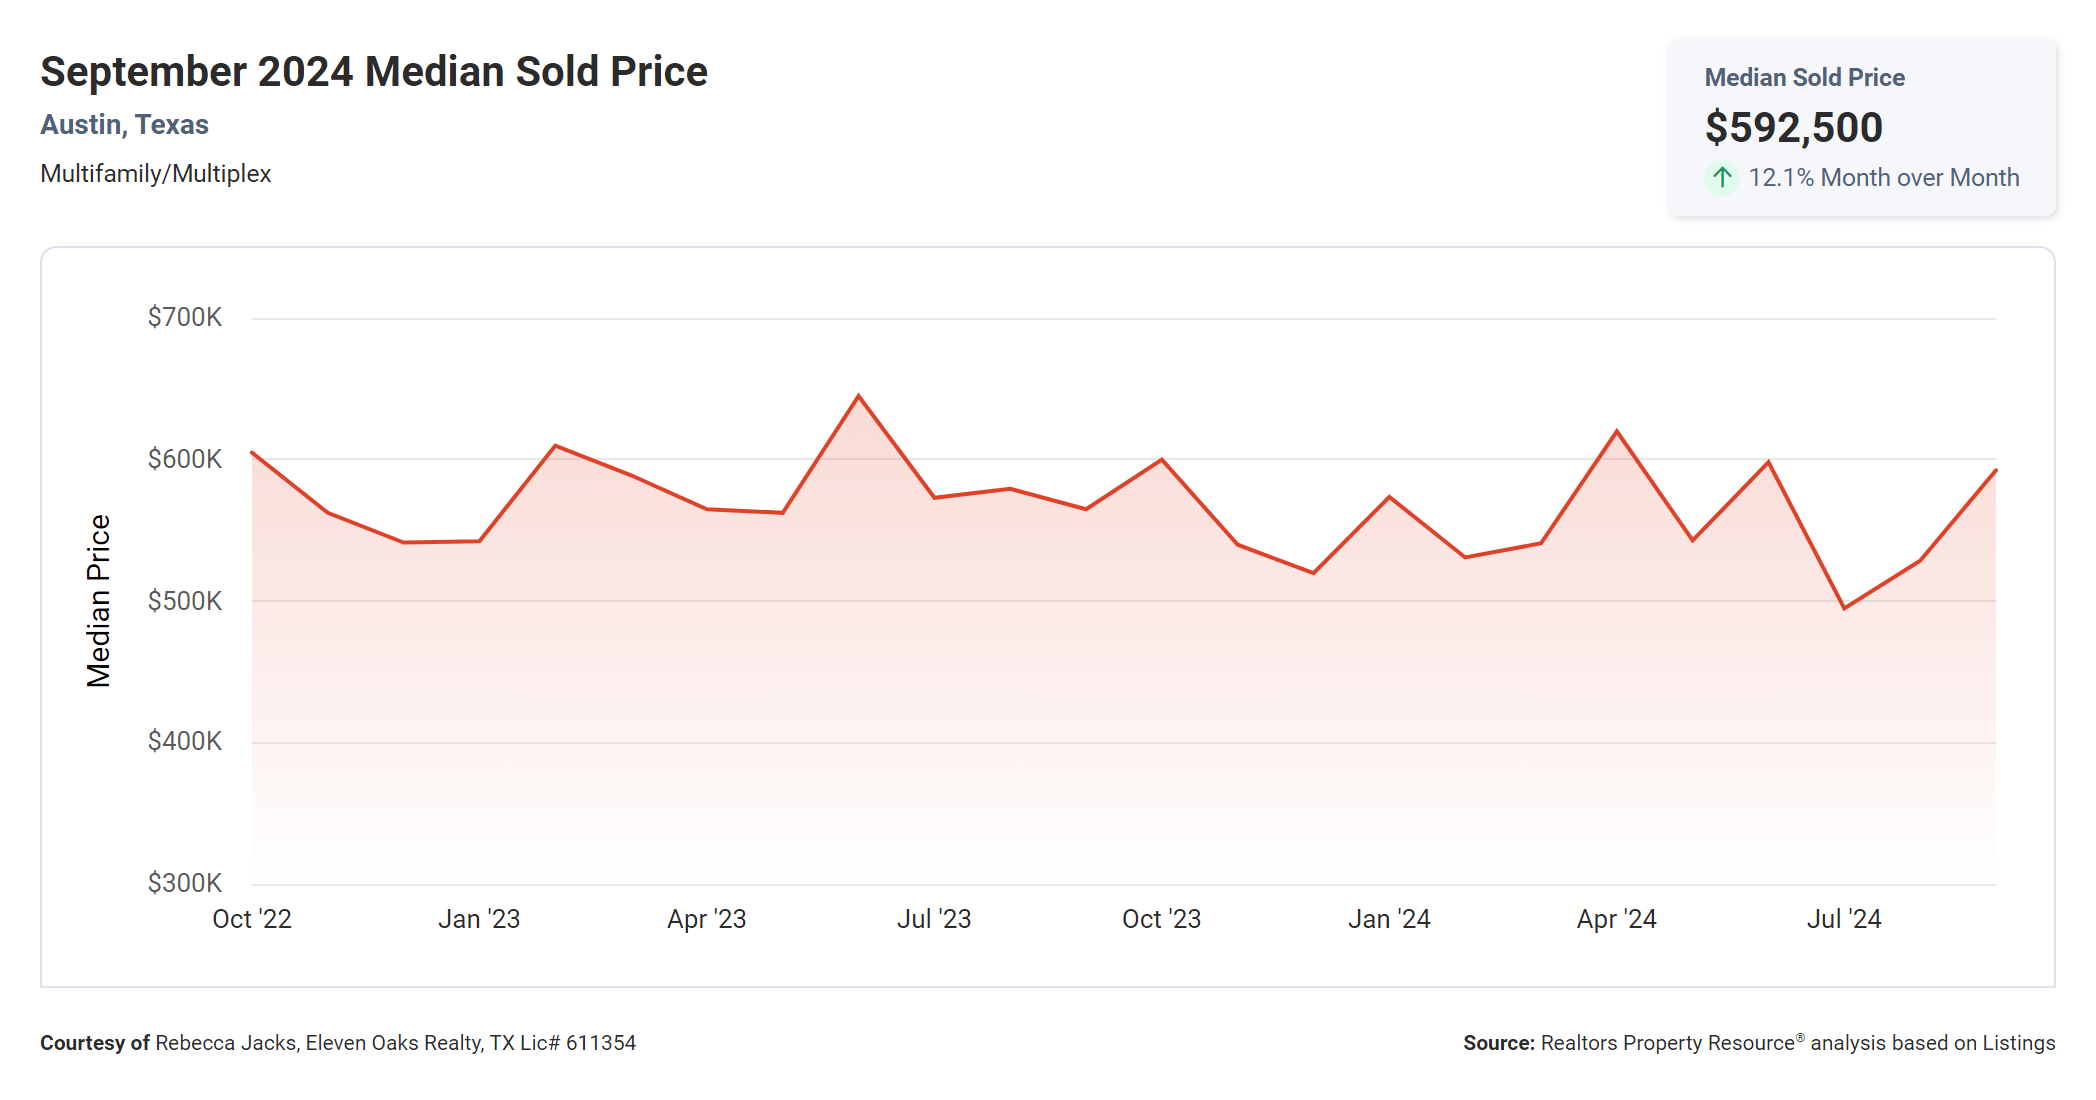Click the Austin, Texas location link
Screen dimensions: 2096x1100
[124, 125]
